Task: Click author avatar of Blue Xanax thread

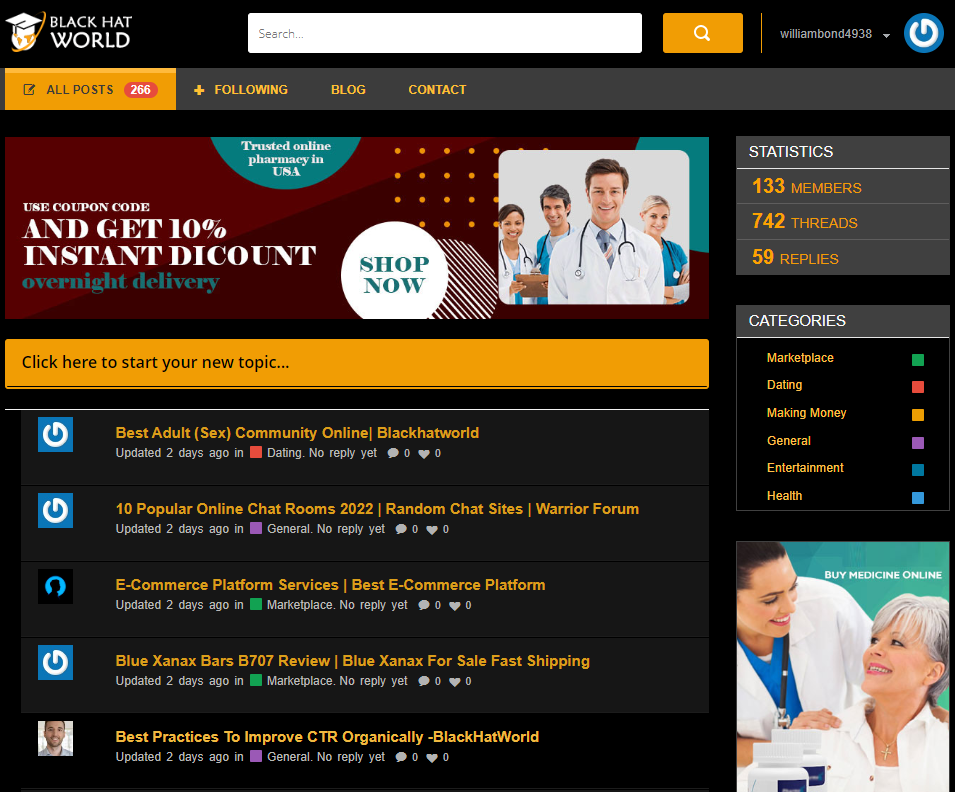Action: [55, 663]
